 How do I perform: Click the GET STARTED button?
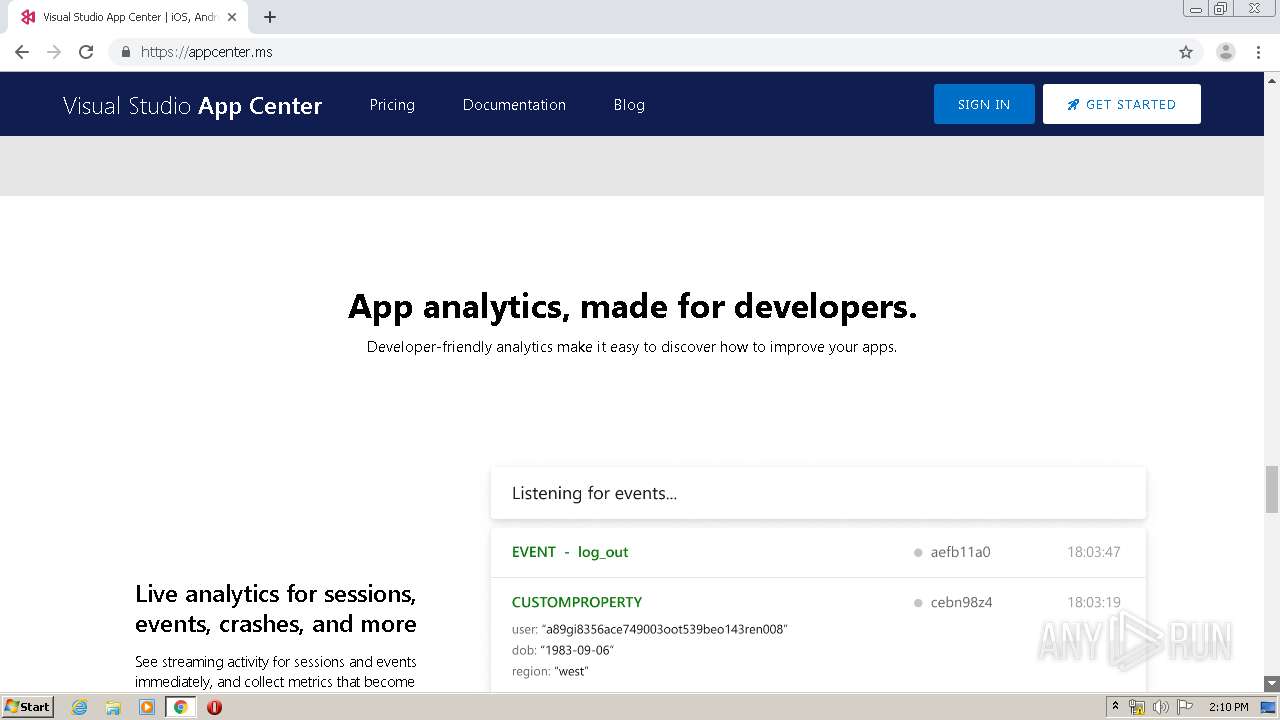(x=1121, y=104)
